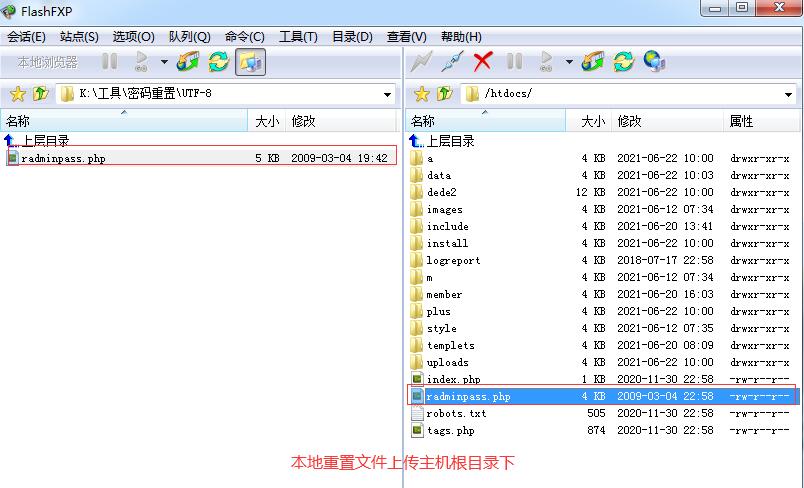Viewport: 804px width, 488px height.
Task: Expand the remote /htdocs/ path dropdown
Action: (791, 95)
